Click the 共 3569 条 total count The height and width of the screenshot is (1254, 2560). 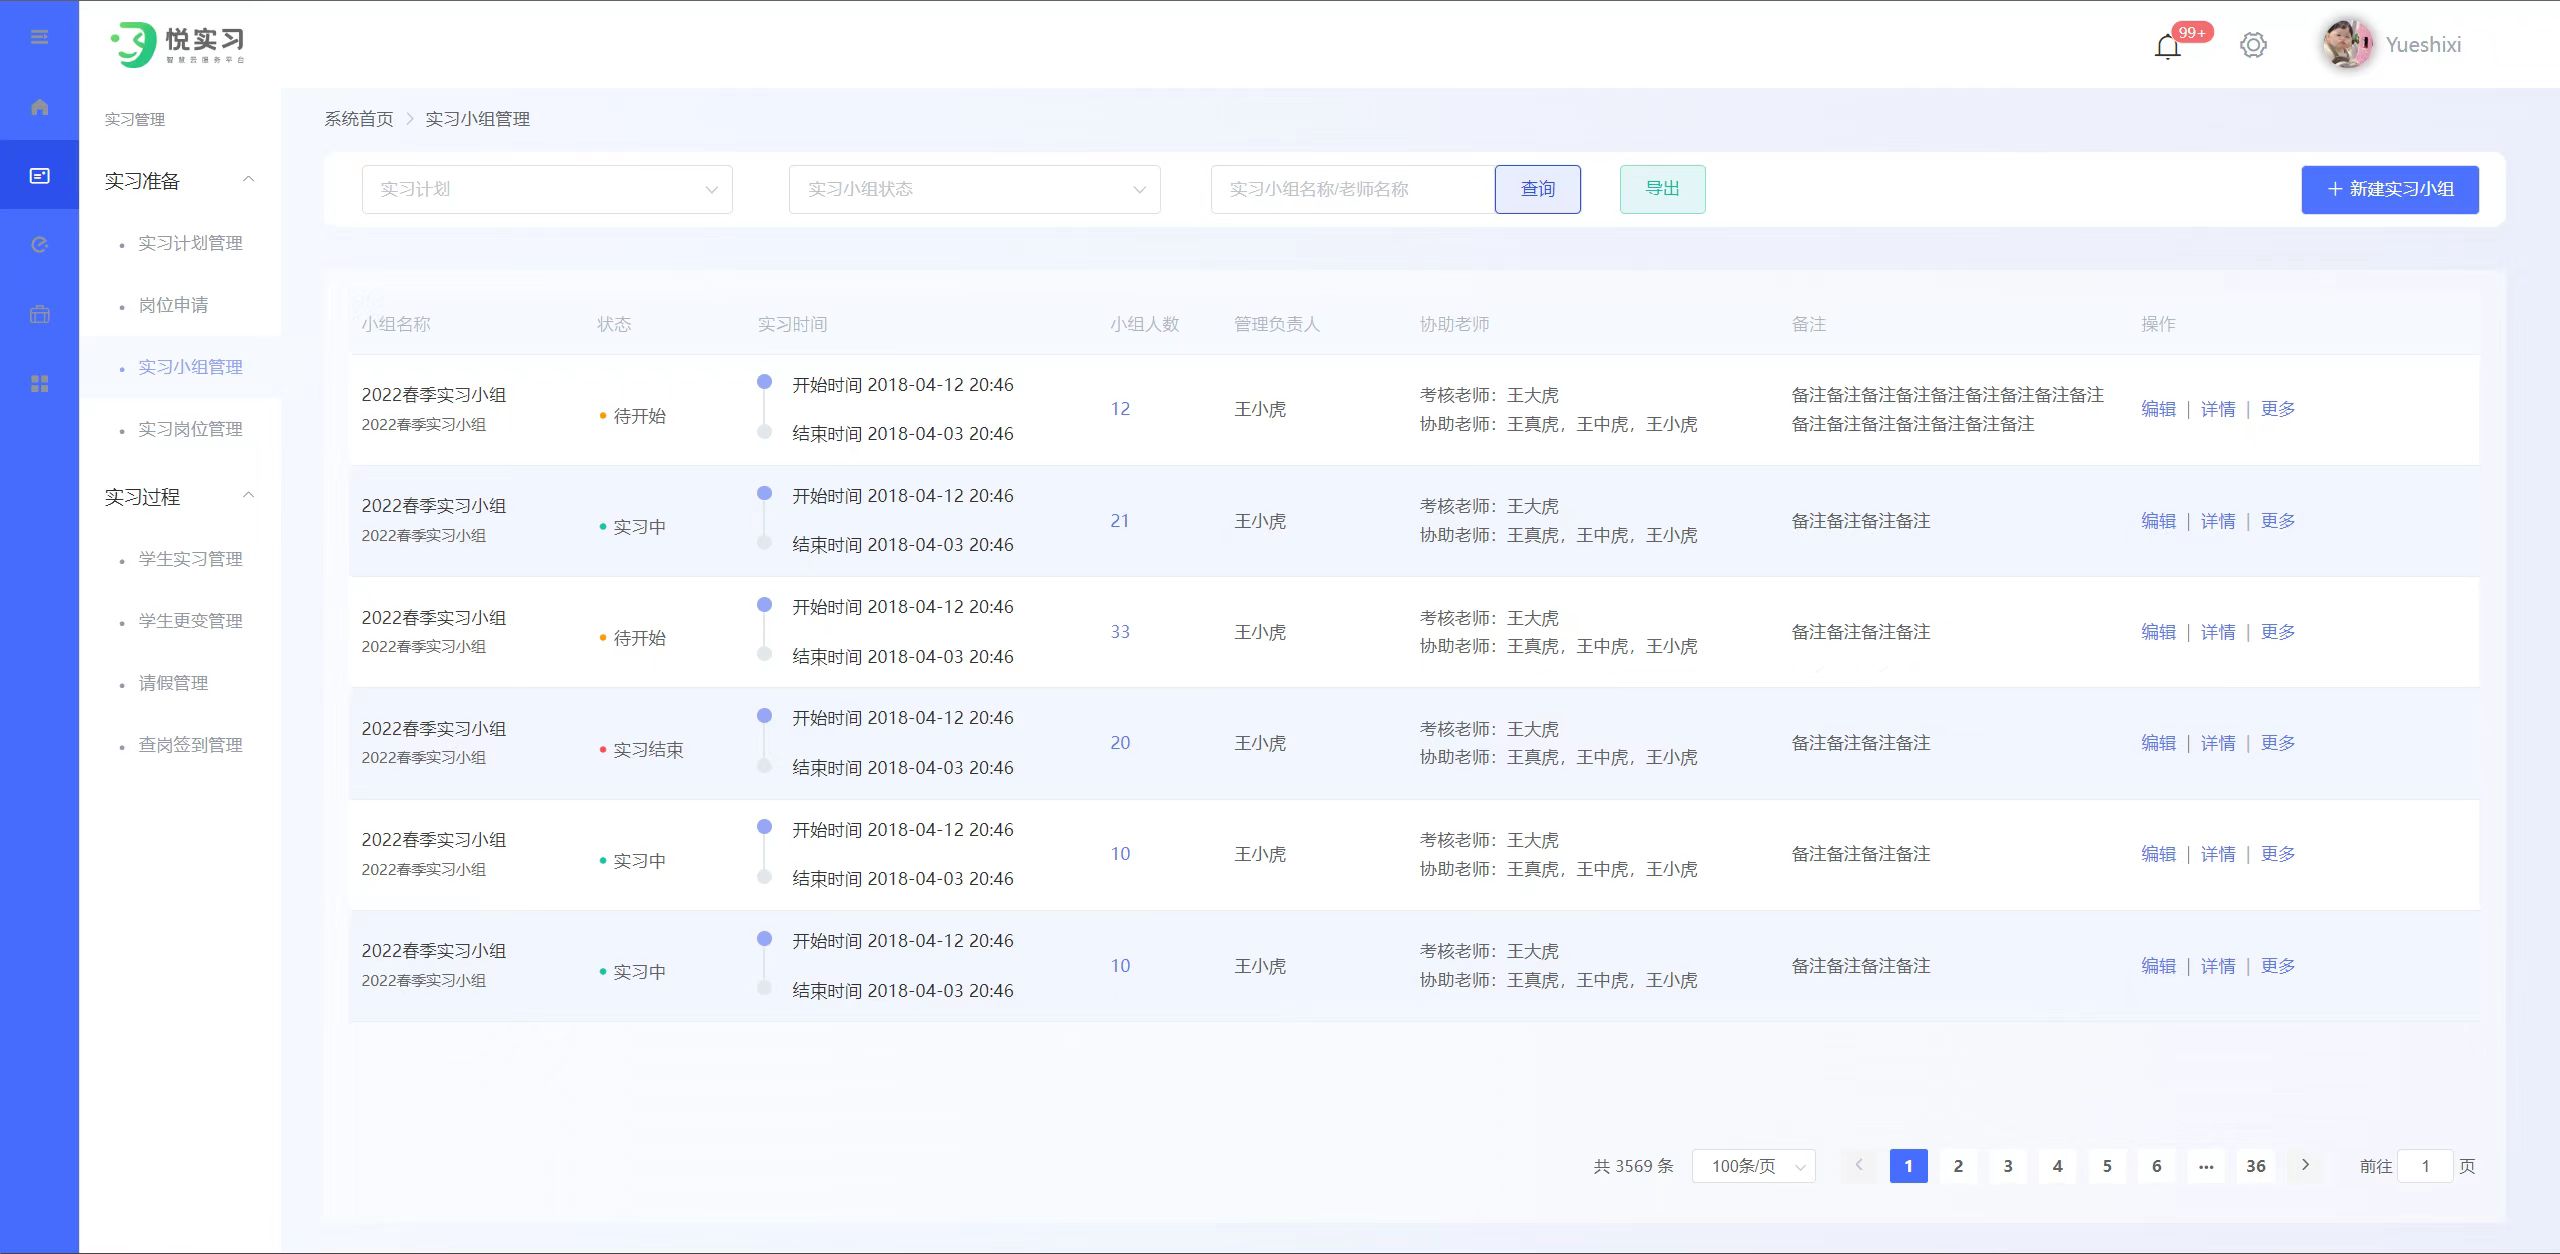coord(1633,1166)
